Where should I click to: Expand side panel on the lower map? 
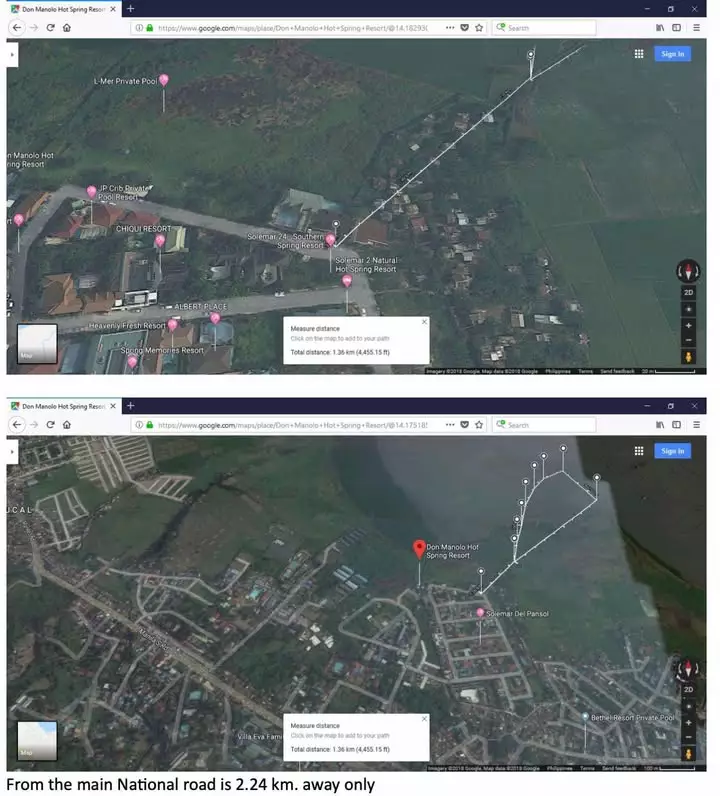[x=12, y=451]
